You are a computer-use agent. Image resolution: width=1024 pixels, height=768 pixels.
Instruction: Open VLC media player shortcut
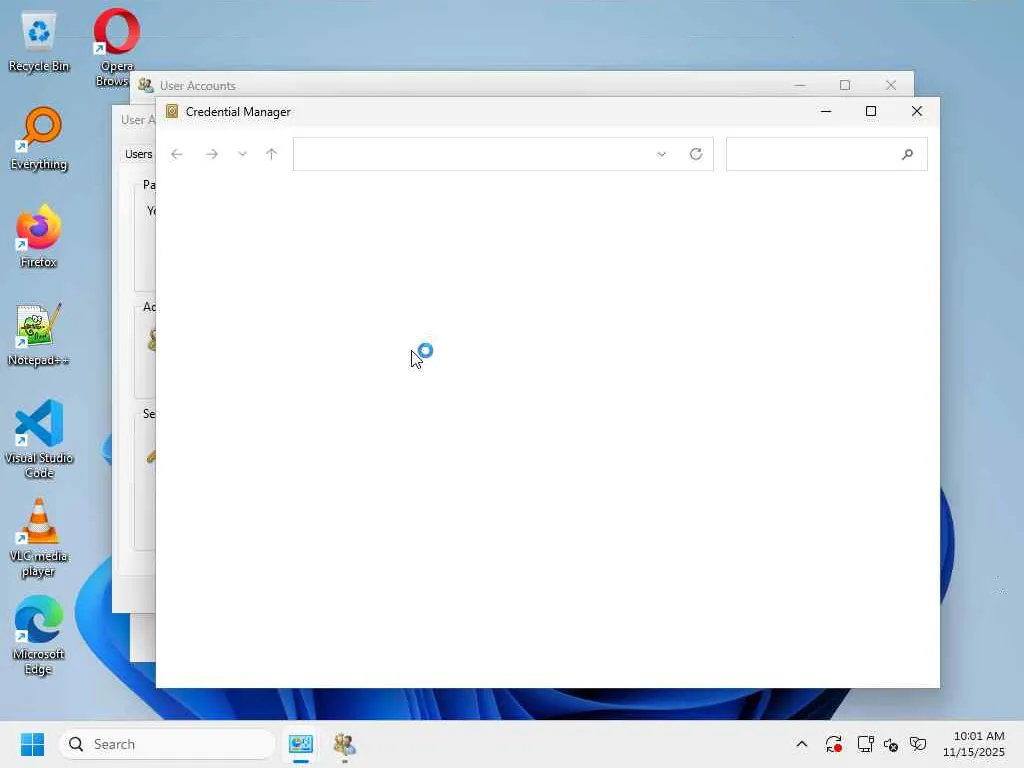(x=39, y=537)
